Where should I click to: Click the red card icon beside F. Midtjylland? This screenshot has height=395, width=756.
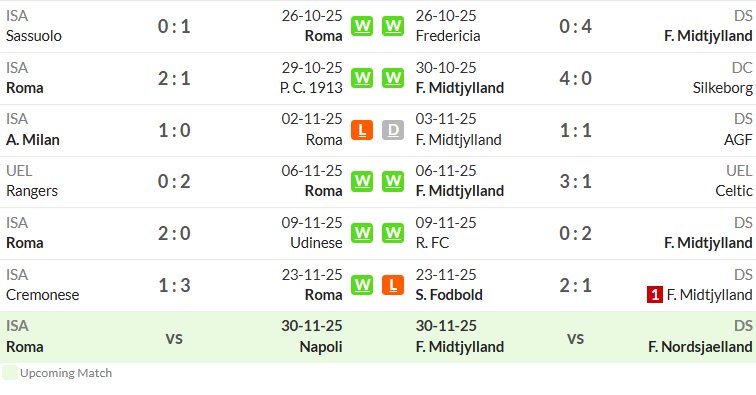(654, 295)
